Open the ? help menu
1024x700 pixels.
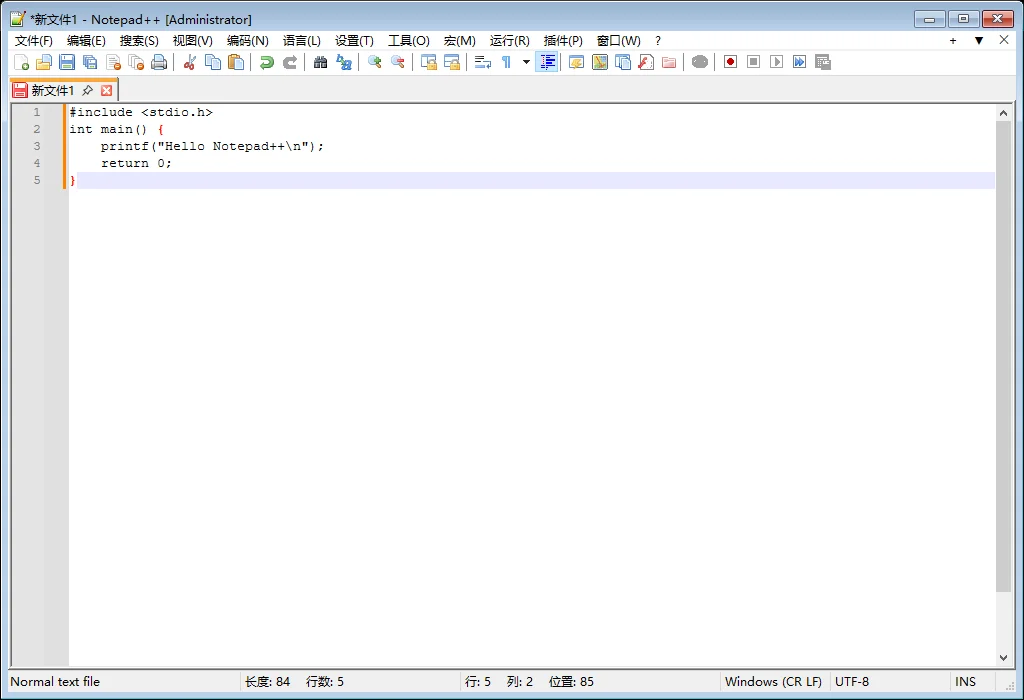click(658, 40)
